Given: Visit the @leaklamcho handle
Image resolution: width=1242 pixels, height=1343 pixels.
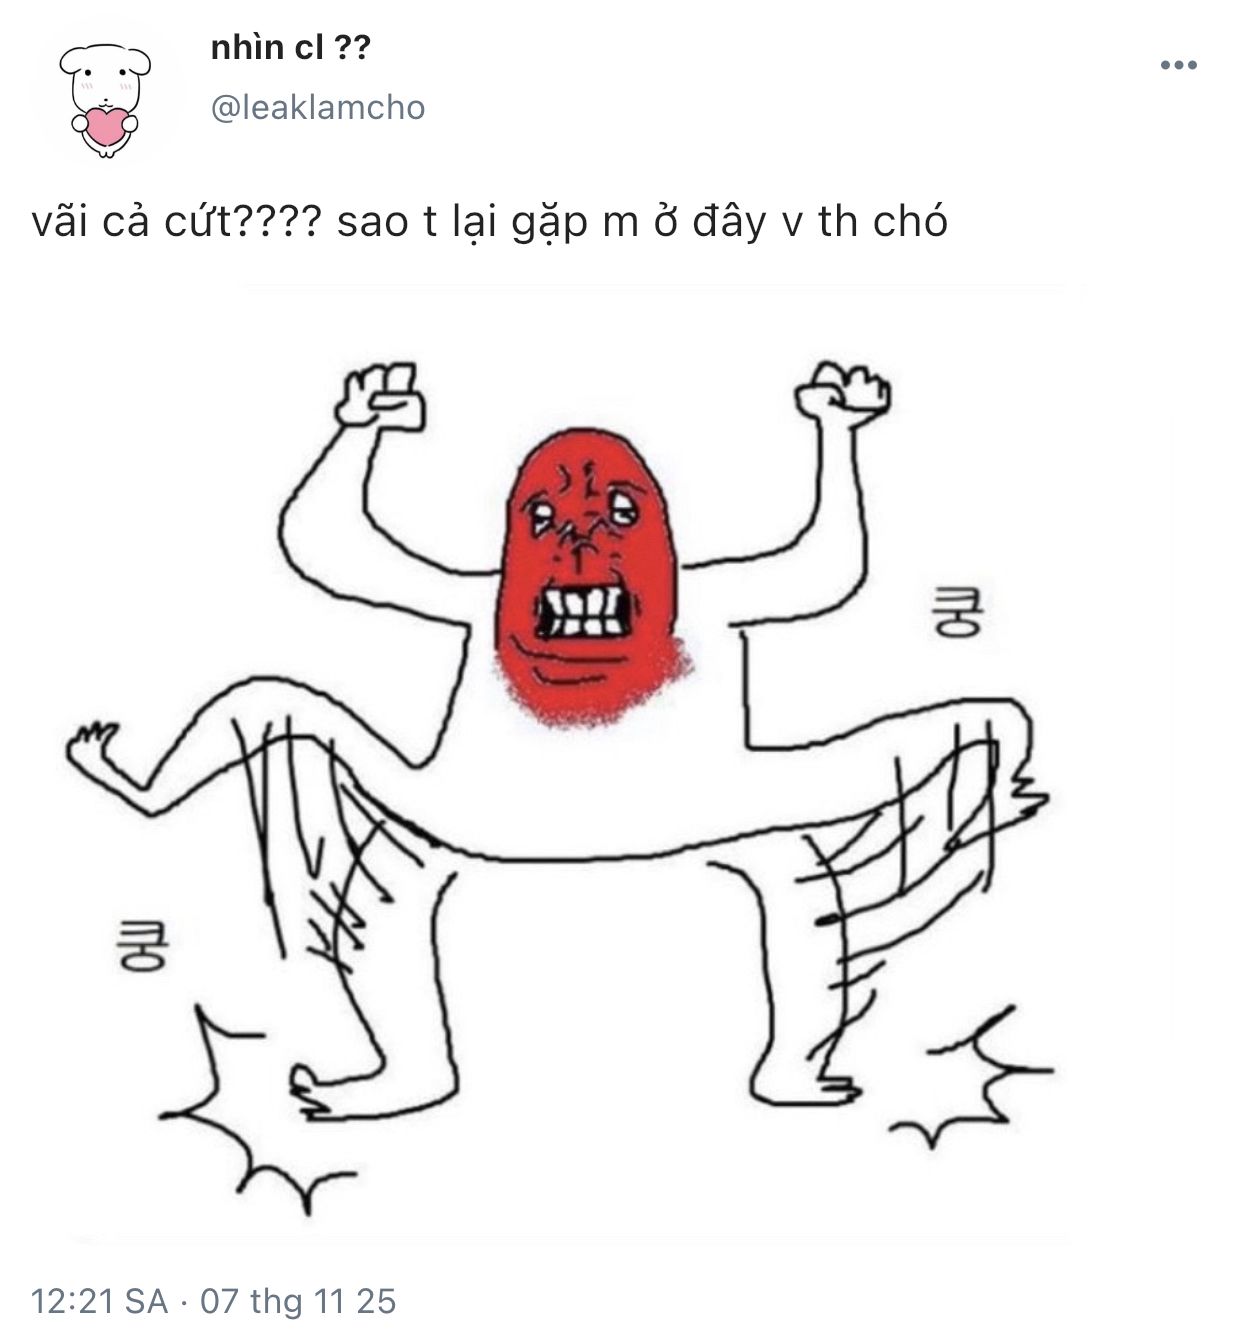Looking at the screenshot, I should (318, 107).
